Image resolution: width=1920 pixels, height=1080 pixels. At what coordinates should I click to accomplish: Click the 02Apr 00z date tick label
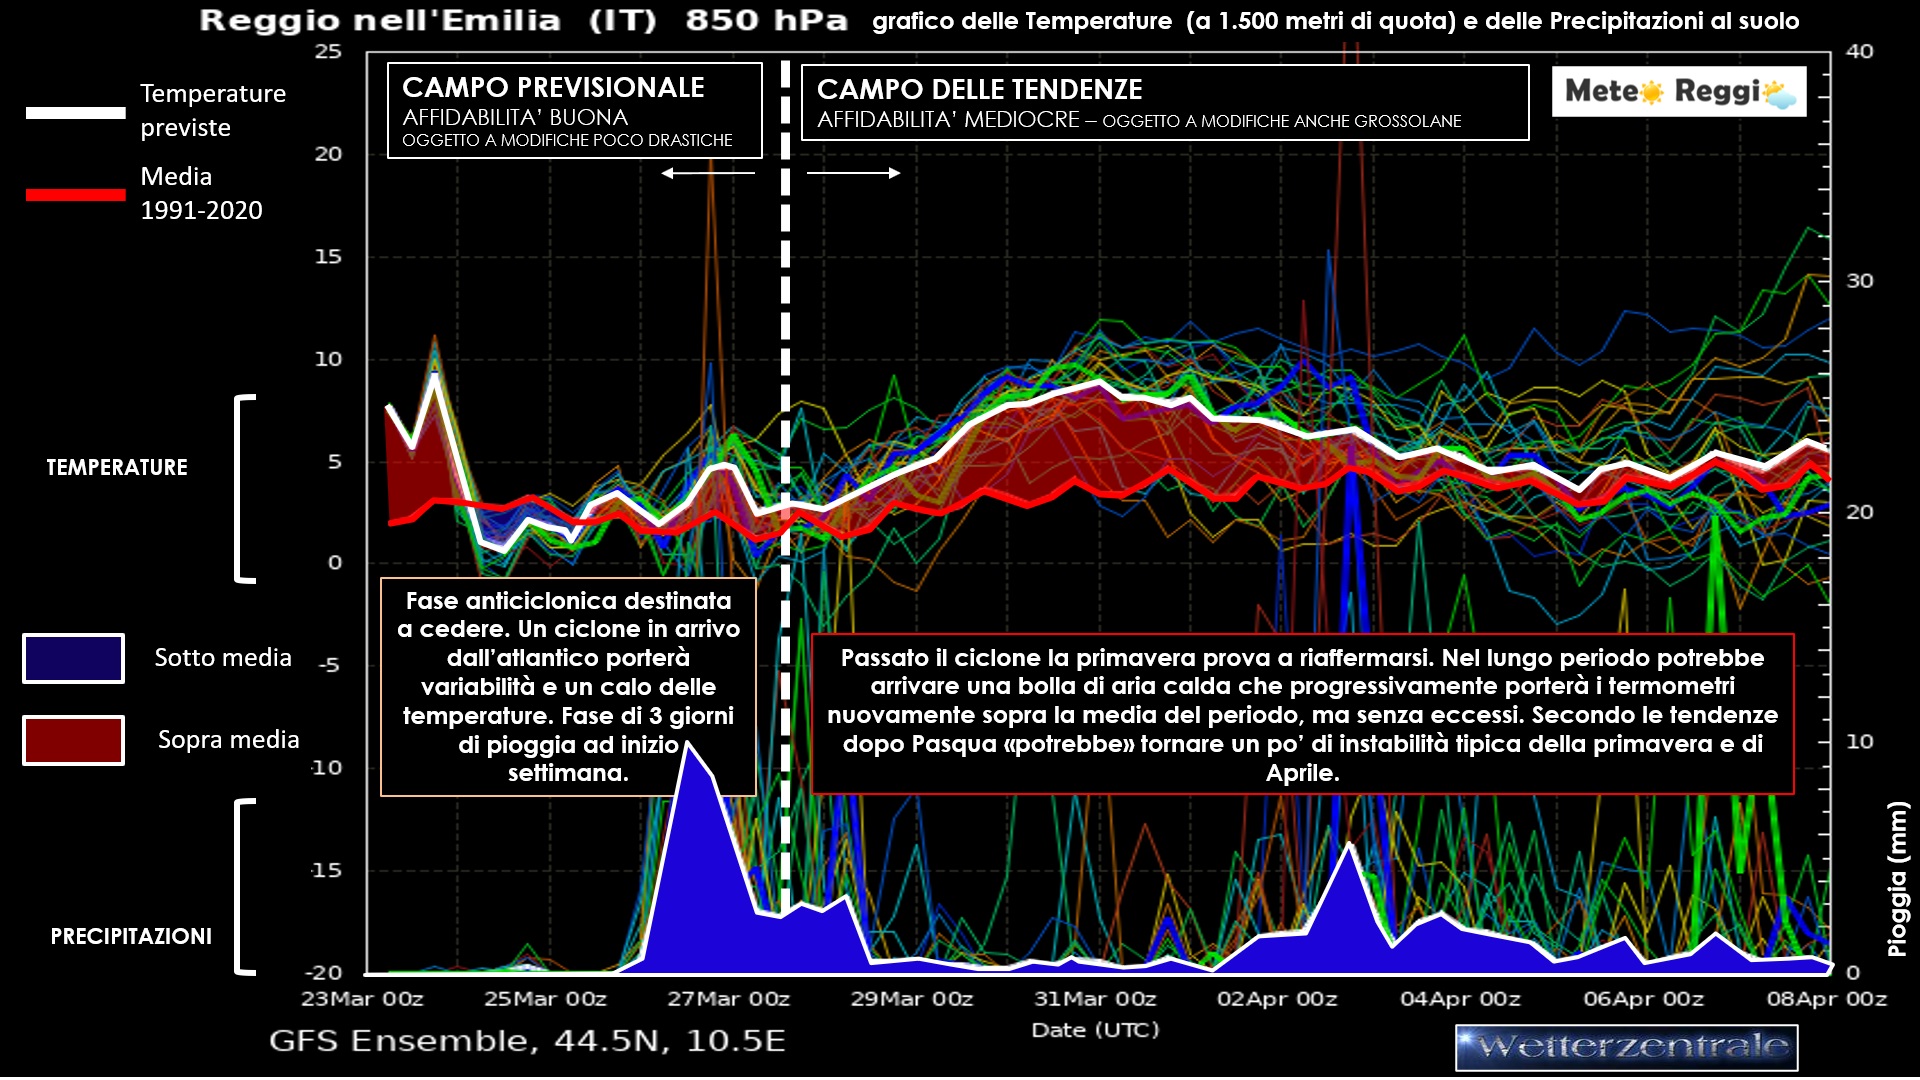pyautogui.click(x=1277, y=999)
